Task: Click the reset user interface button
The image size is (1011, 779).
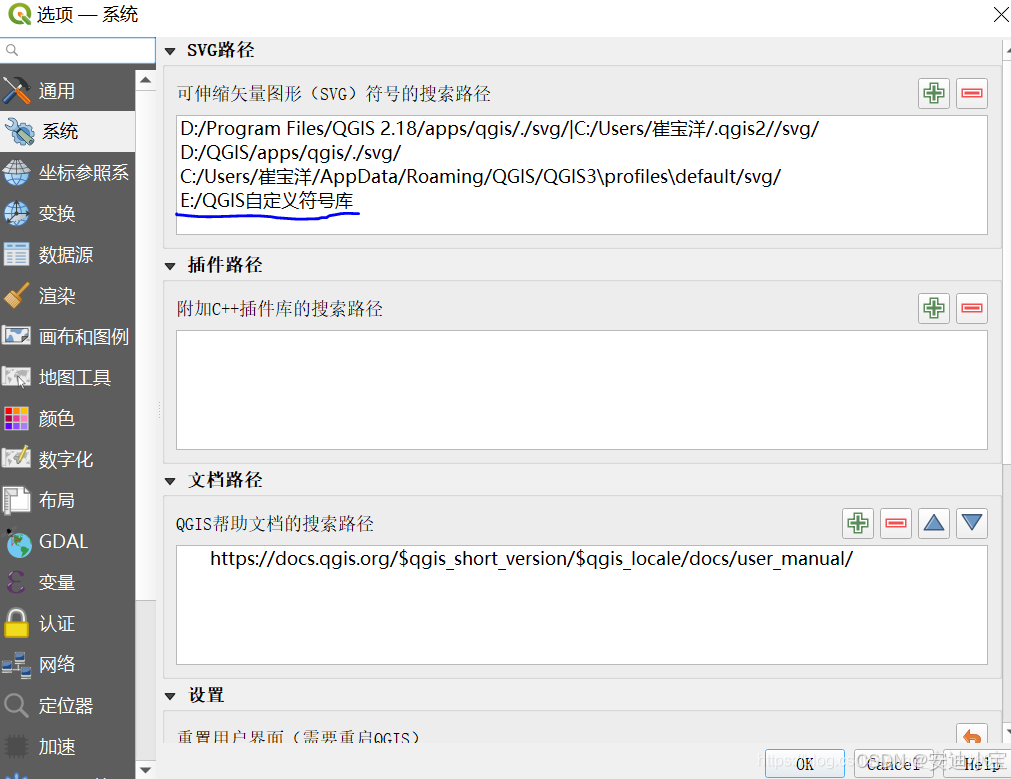Action: coord(972,735)
